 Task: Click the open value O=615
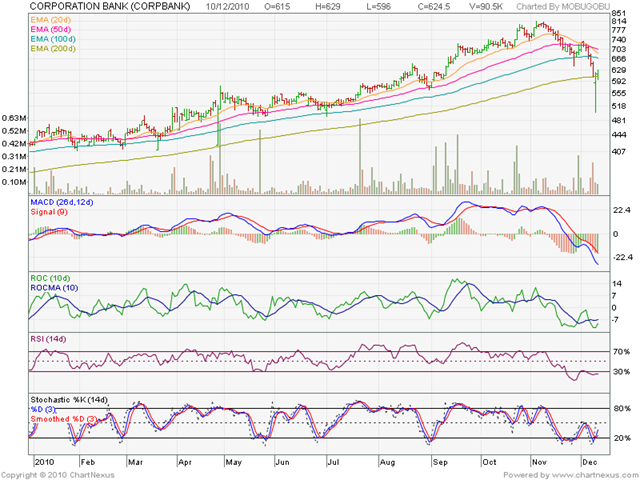(277, 7)
